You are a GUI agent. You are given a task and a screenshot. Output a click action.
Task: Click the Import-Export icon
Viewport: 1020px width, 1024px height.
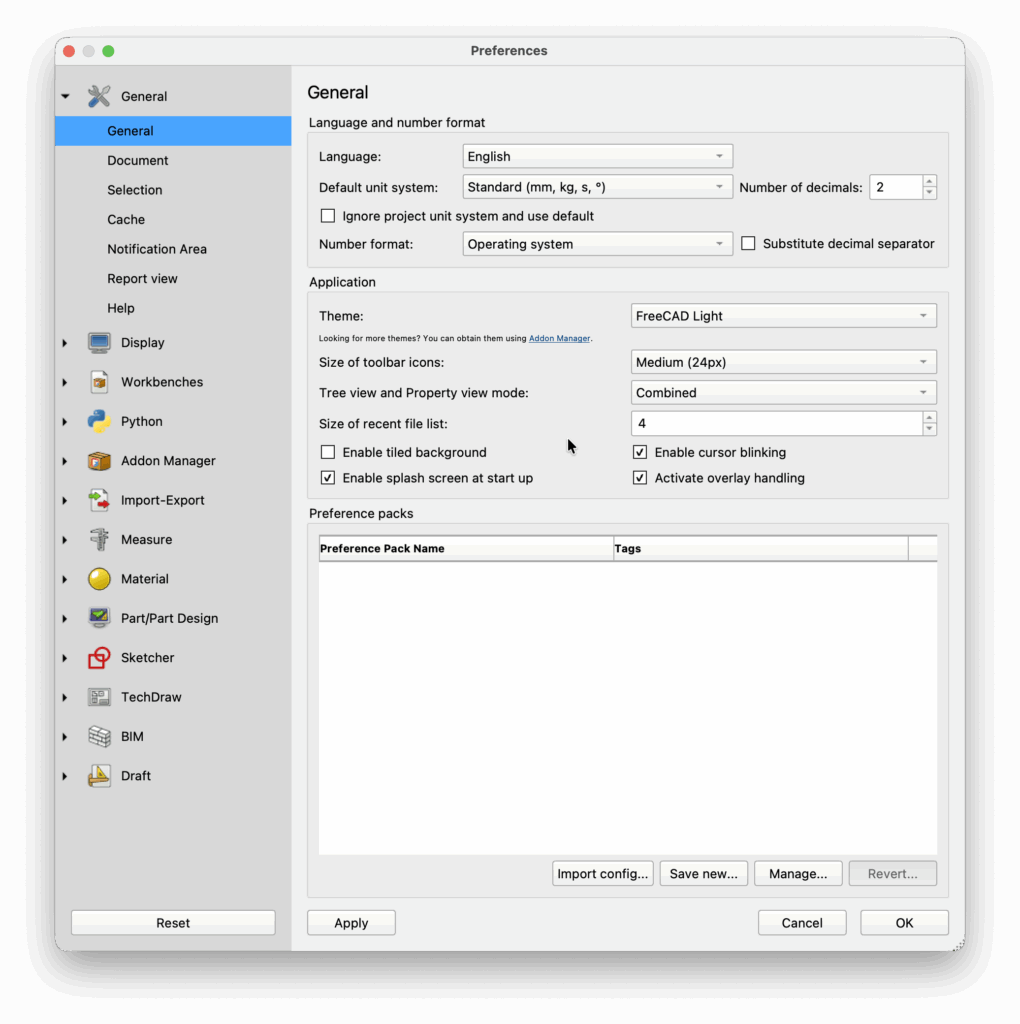pos(99,501)
